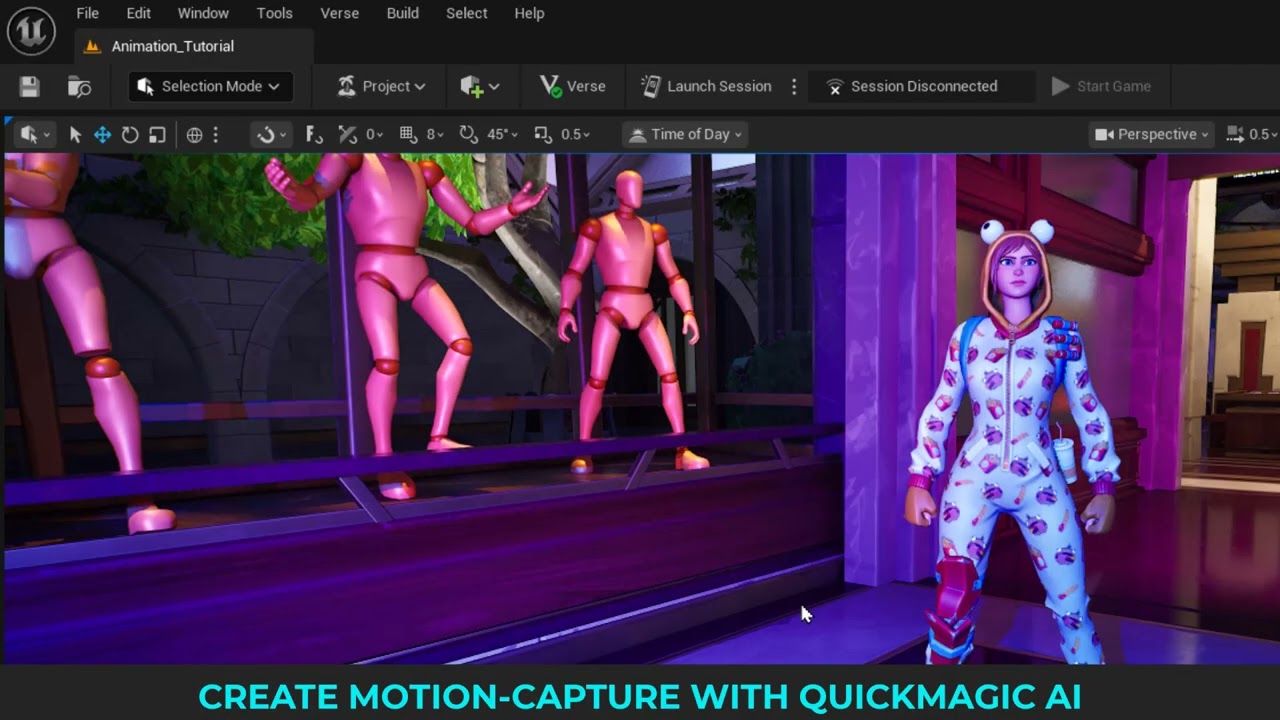This screenshot has width=1280, height=720.
Task: Open the Help menu
Action: click(x=529, y=13)
